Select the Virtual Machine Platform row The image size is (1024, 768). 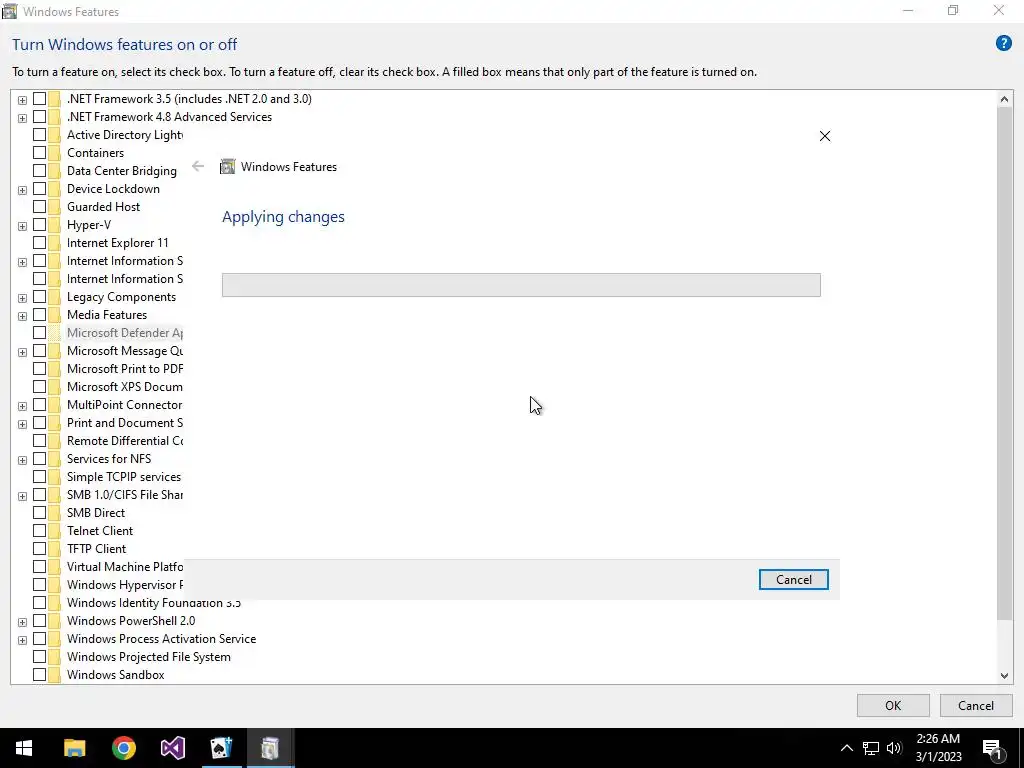pyautogui.click(x=125, y=567)
